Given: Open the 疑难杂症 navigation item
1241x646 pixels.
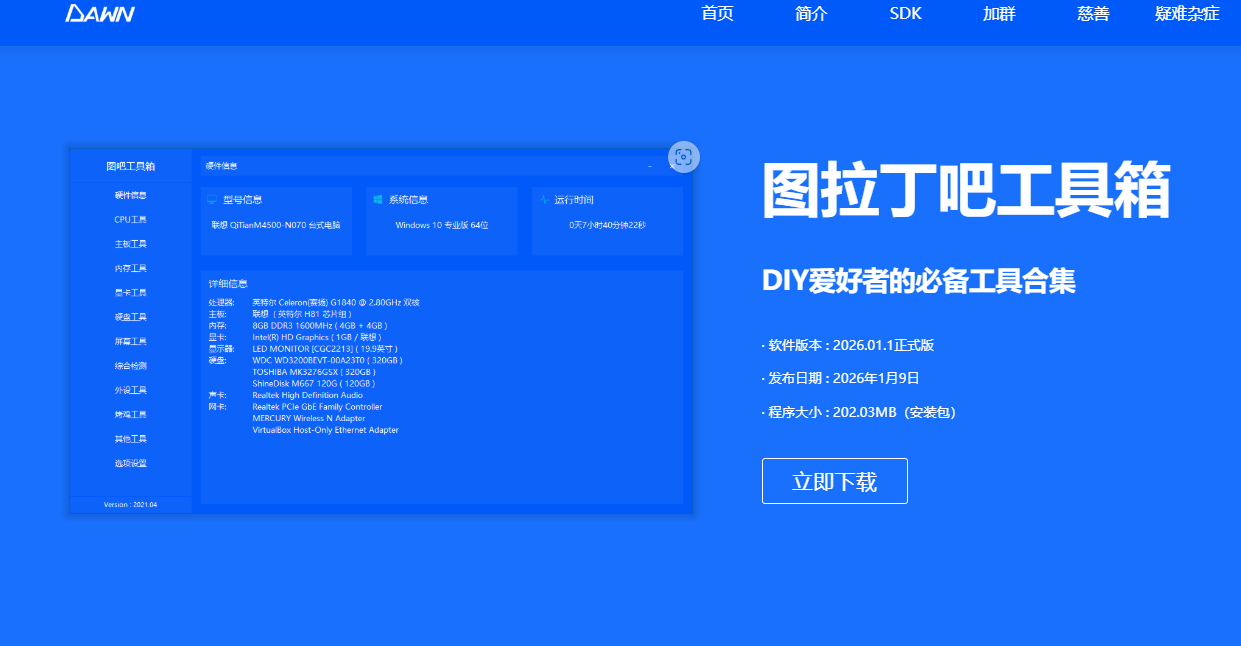Looking at the screenshot, I should click(1187, 14).
